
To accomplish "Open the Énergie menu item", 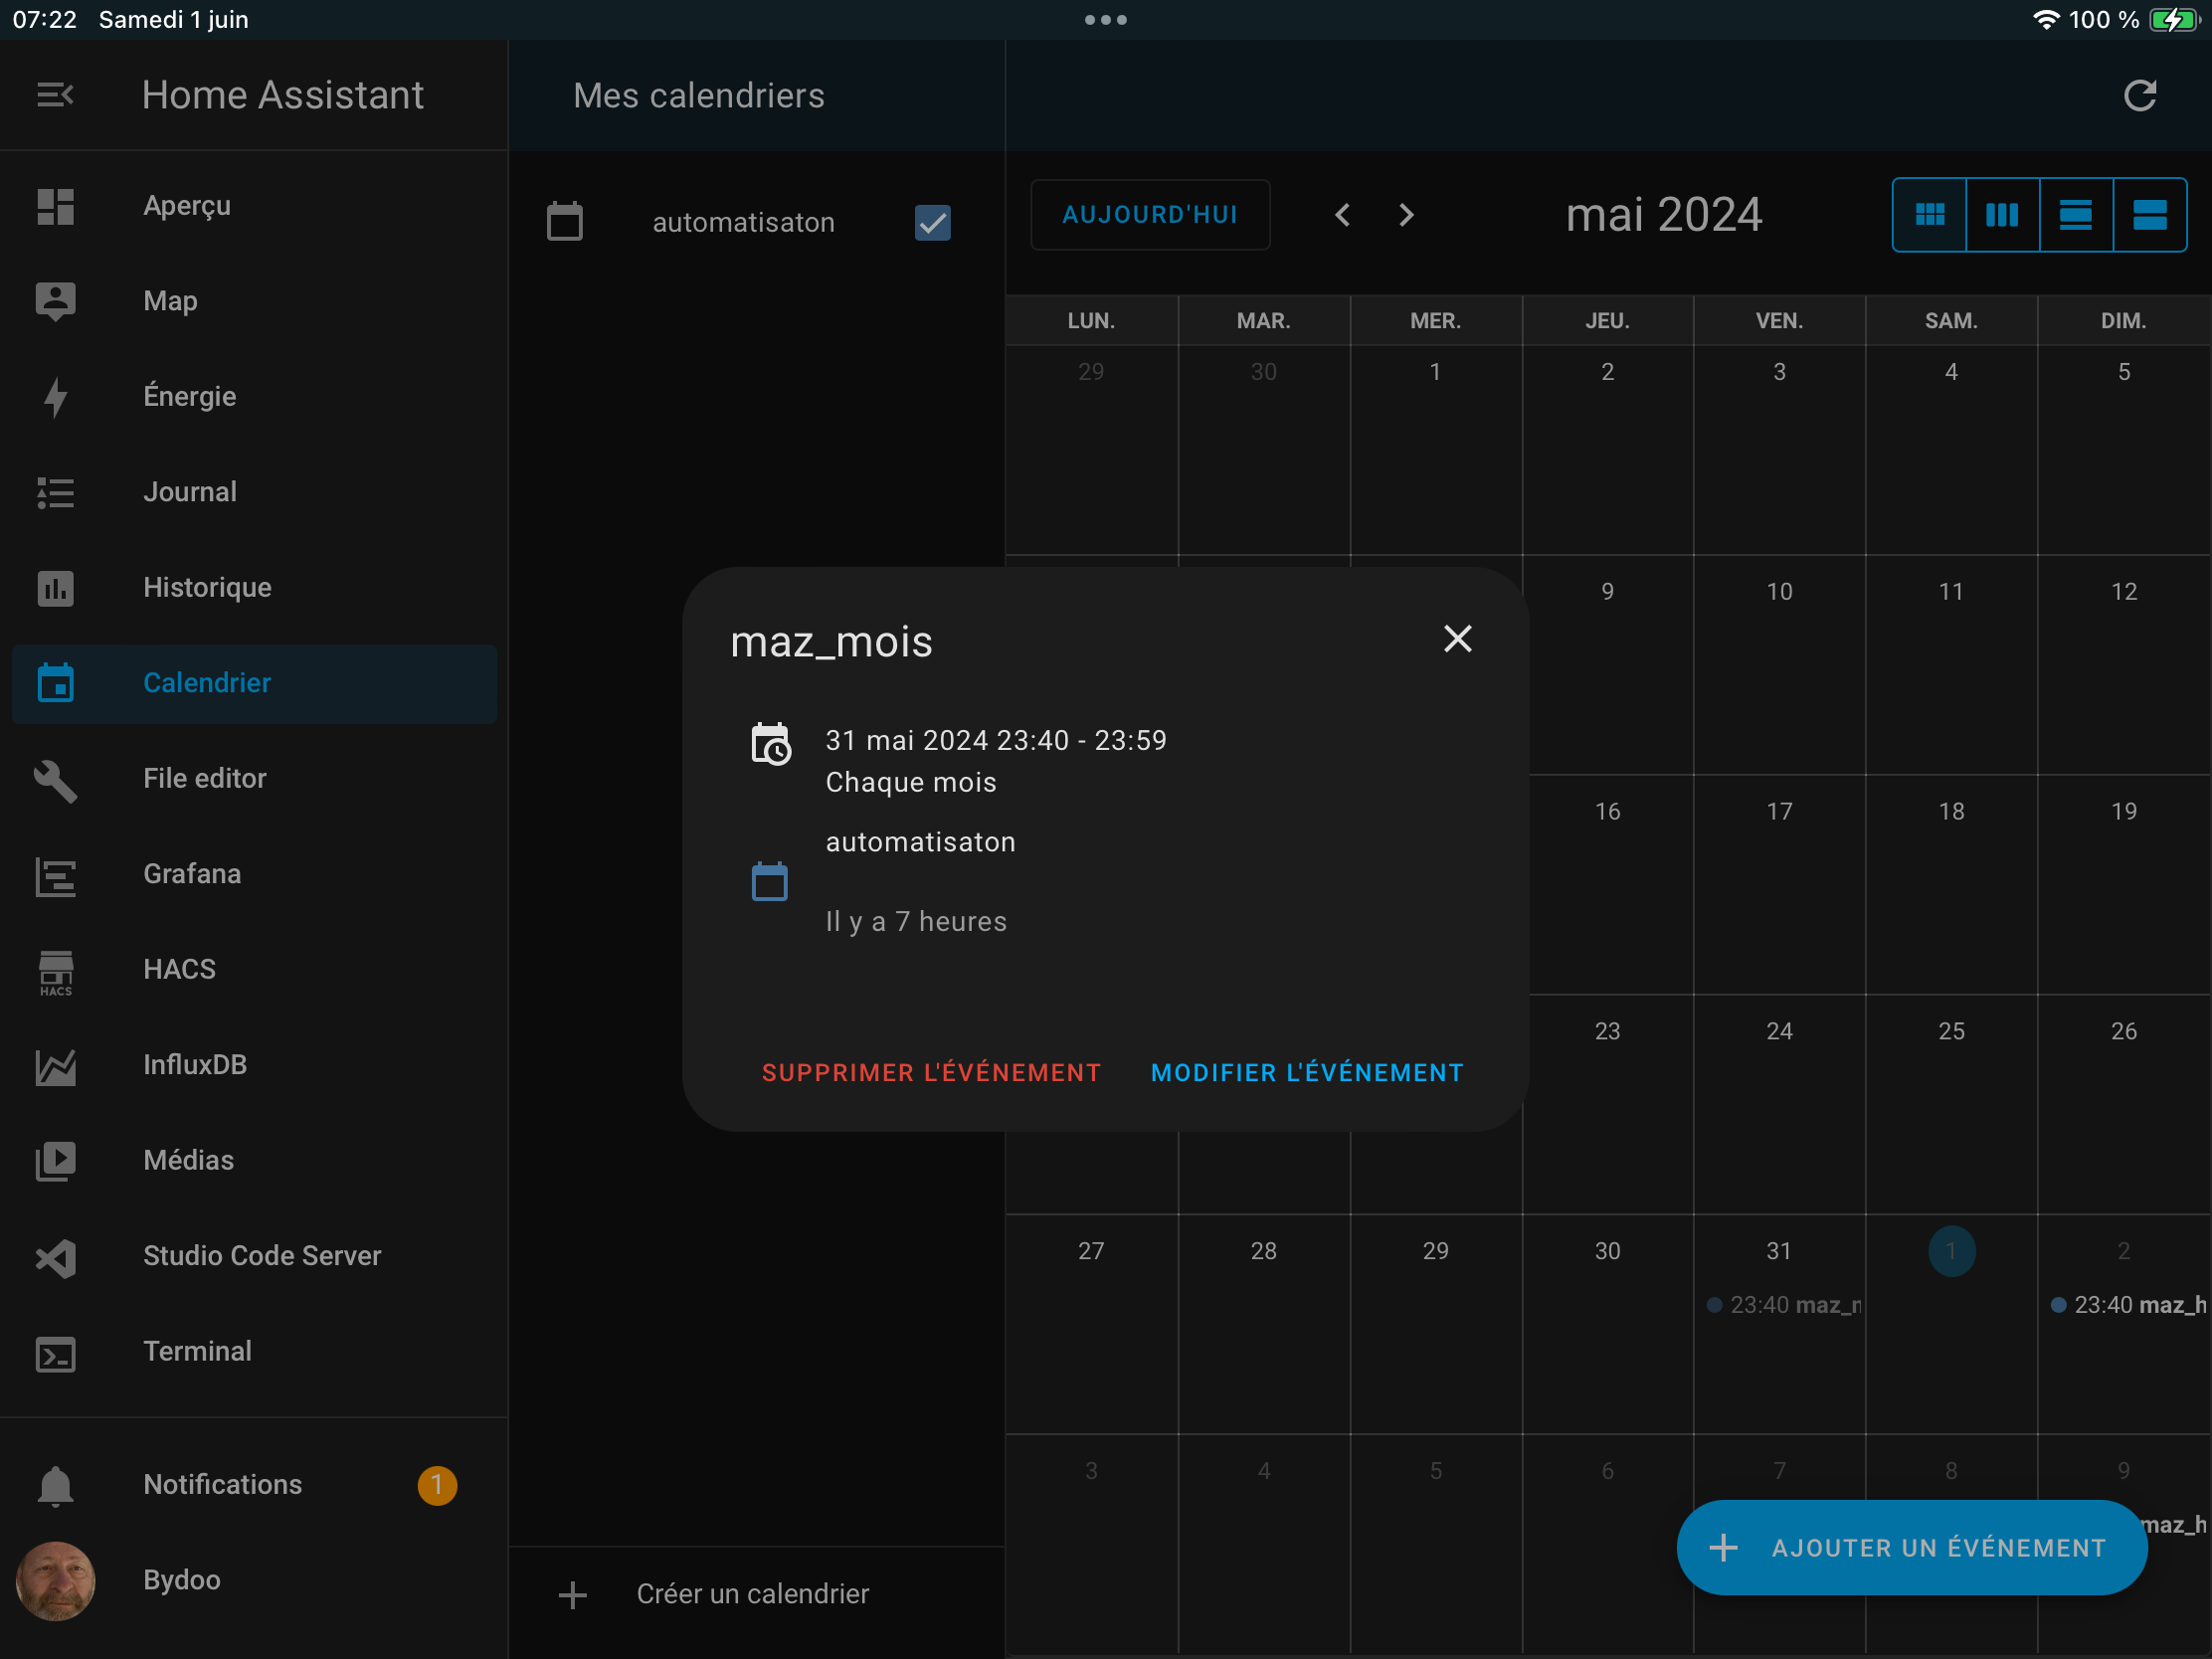I will pos(190,397).
